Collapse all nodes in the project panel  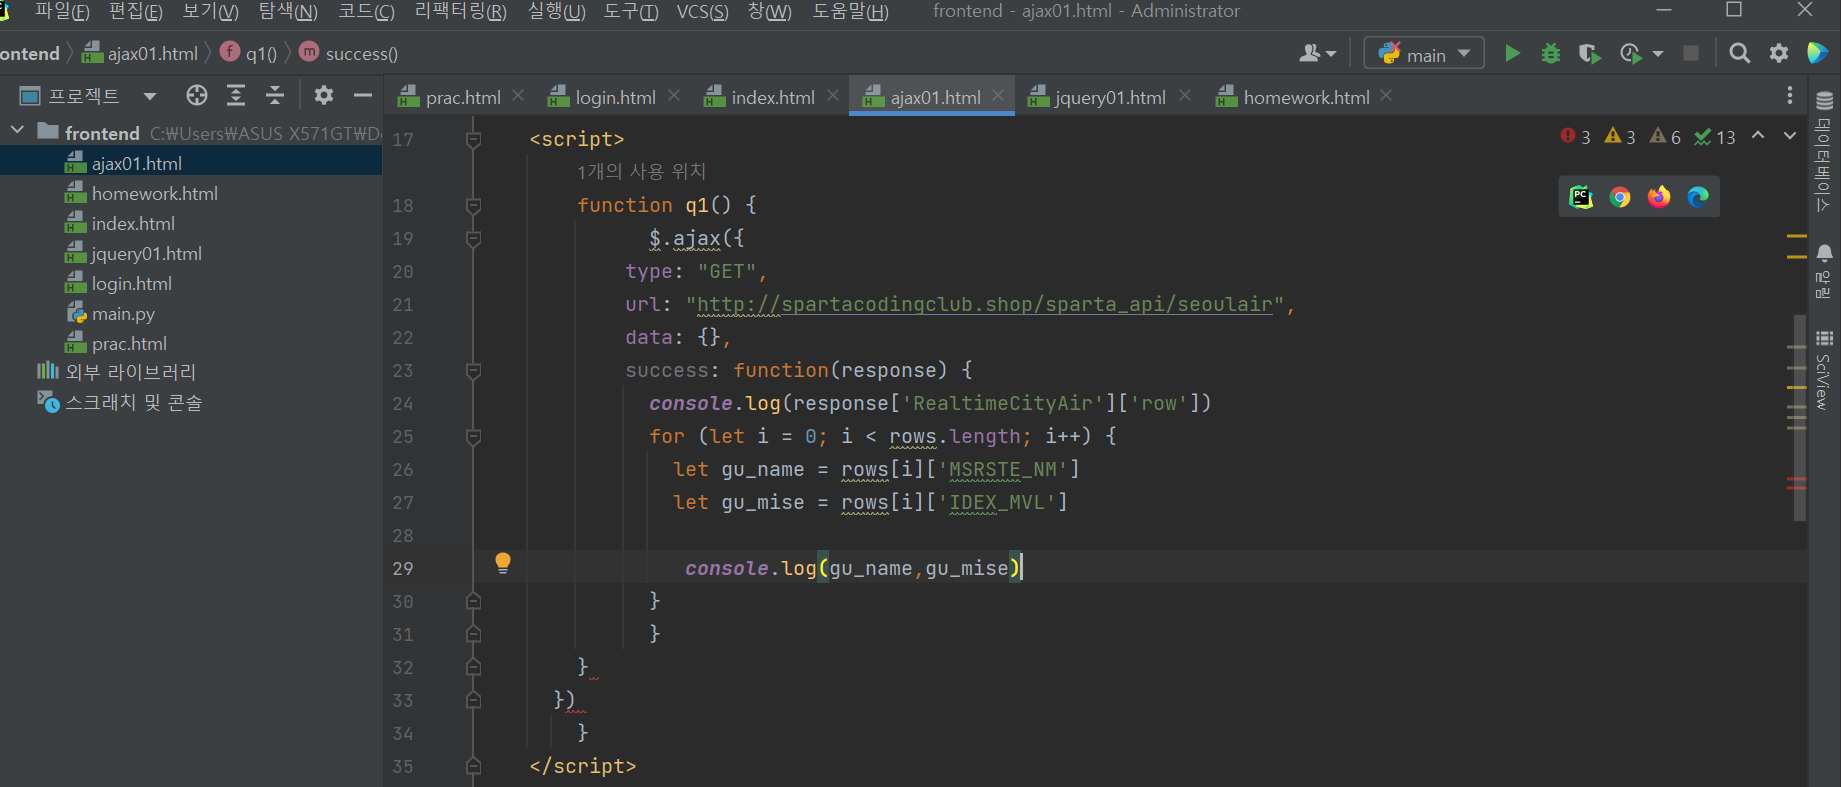coord(275,95)
